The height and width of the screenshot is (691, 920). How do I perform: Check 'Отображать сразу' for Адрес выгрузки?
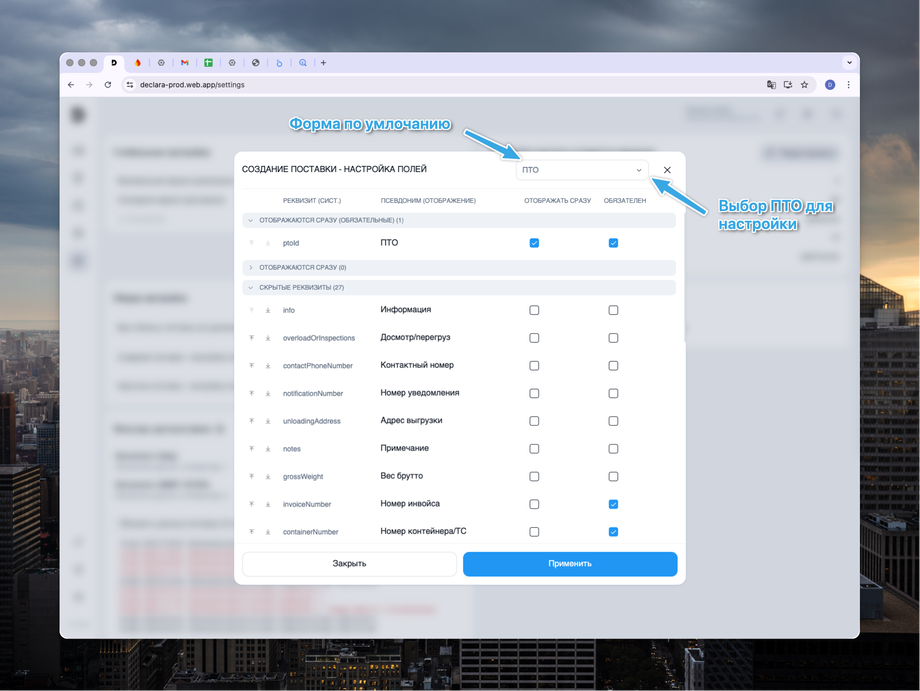click(x=534, y=421)
